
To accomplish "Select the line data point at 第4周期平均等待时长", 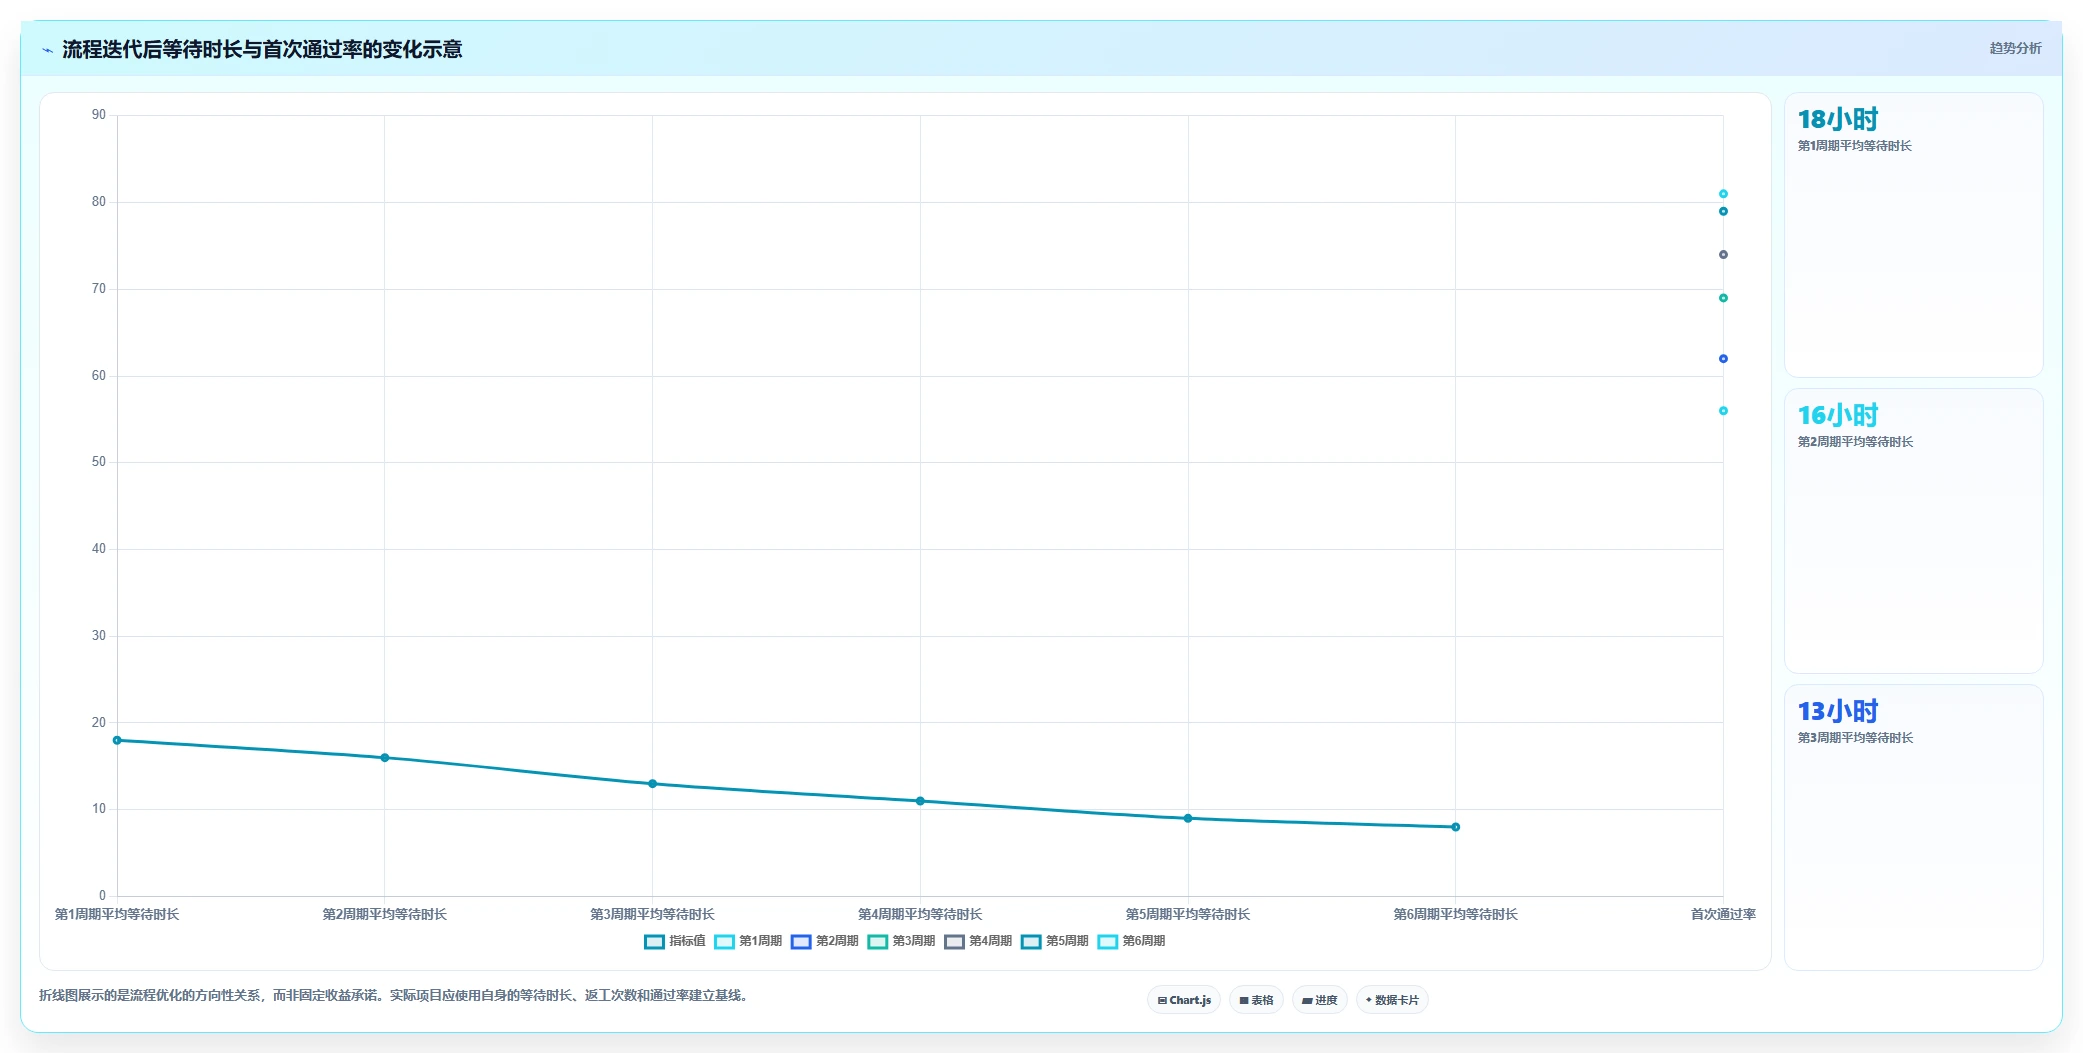I will pyautogui.click(x=920, y=801).
